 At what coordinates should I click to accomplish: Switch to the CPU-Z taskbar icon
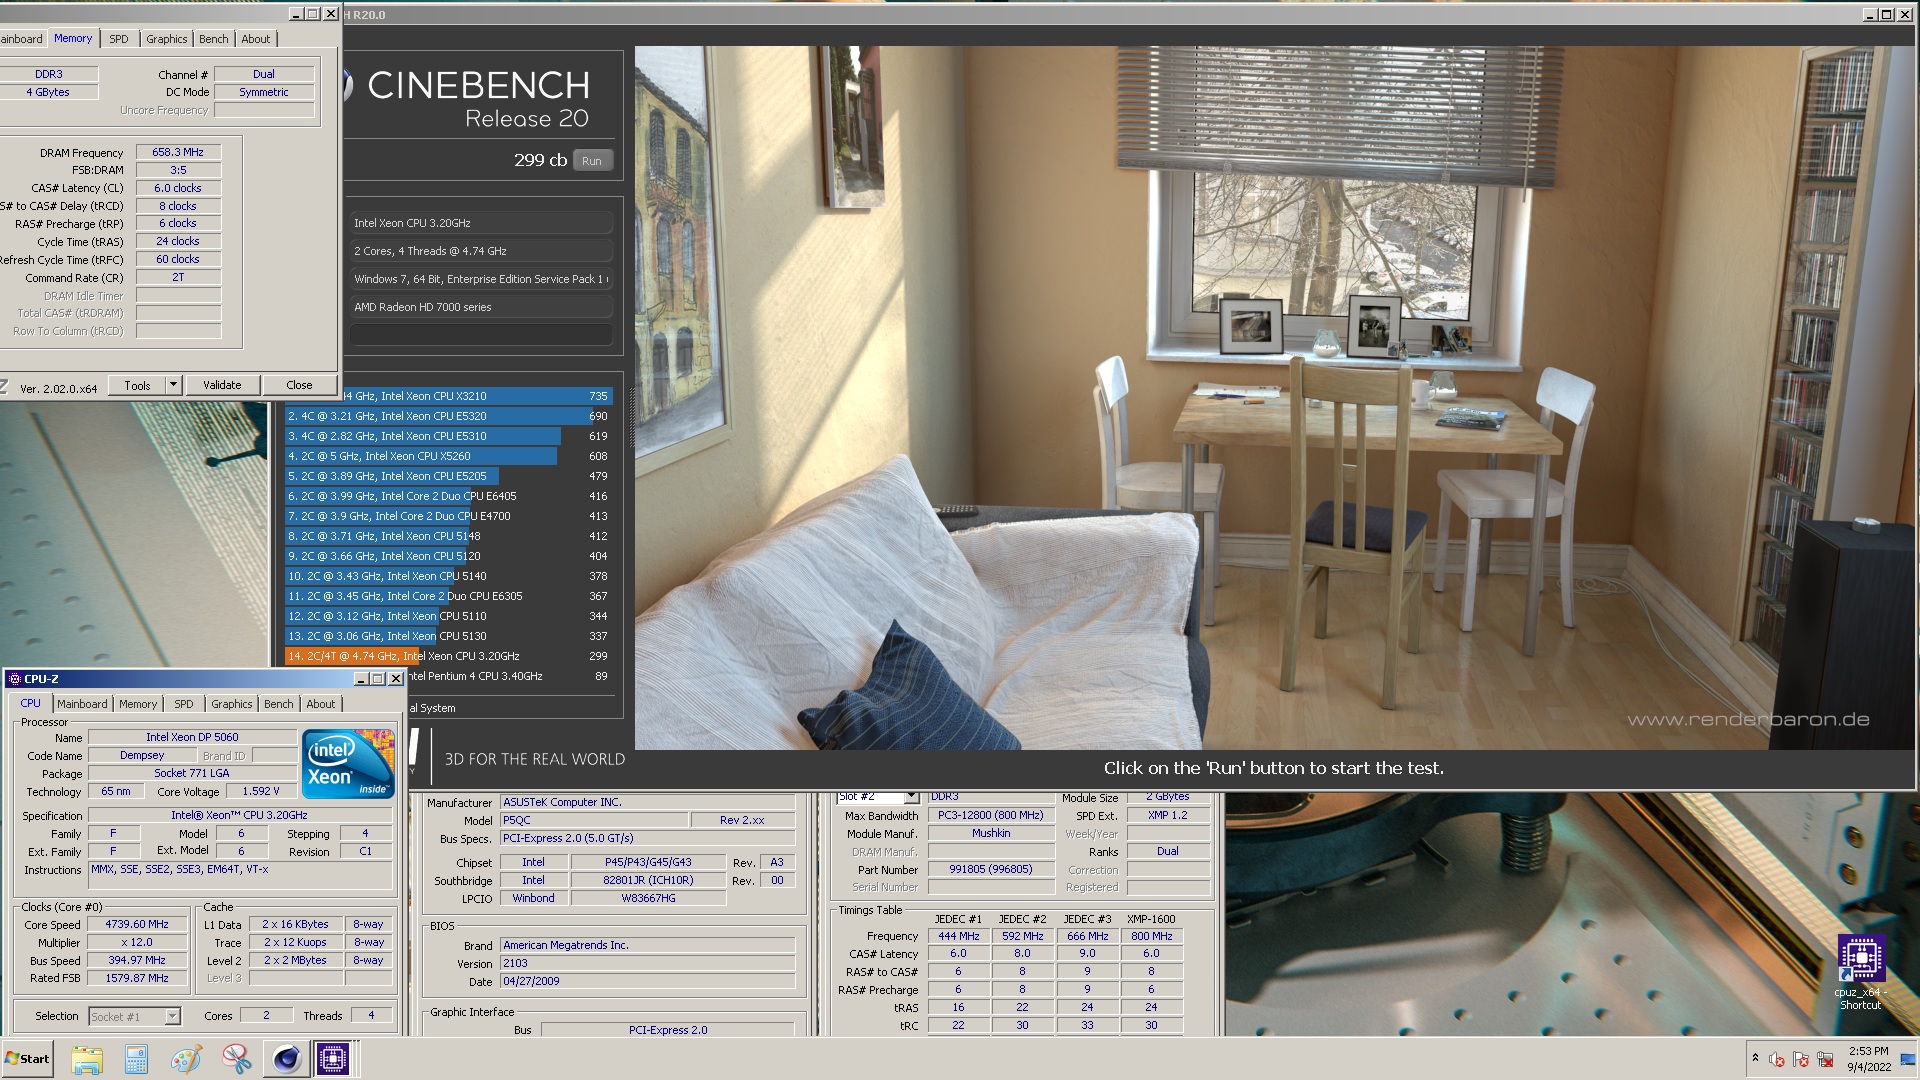tap(334, 1059)
